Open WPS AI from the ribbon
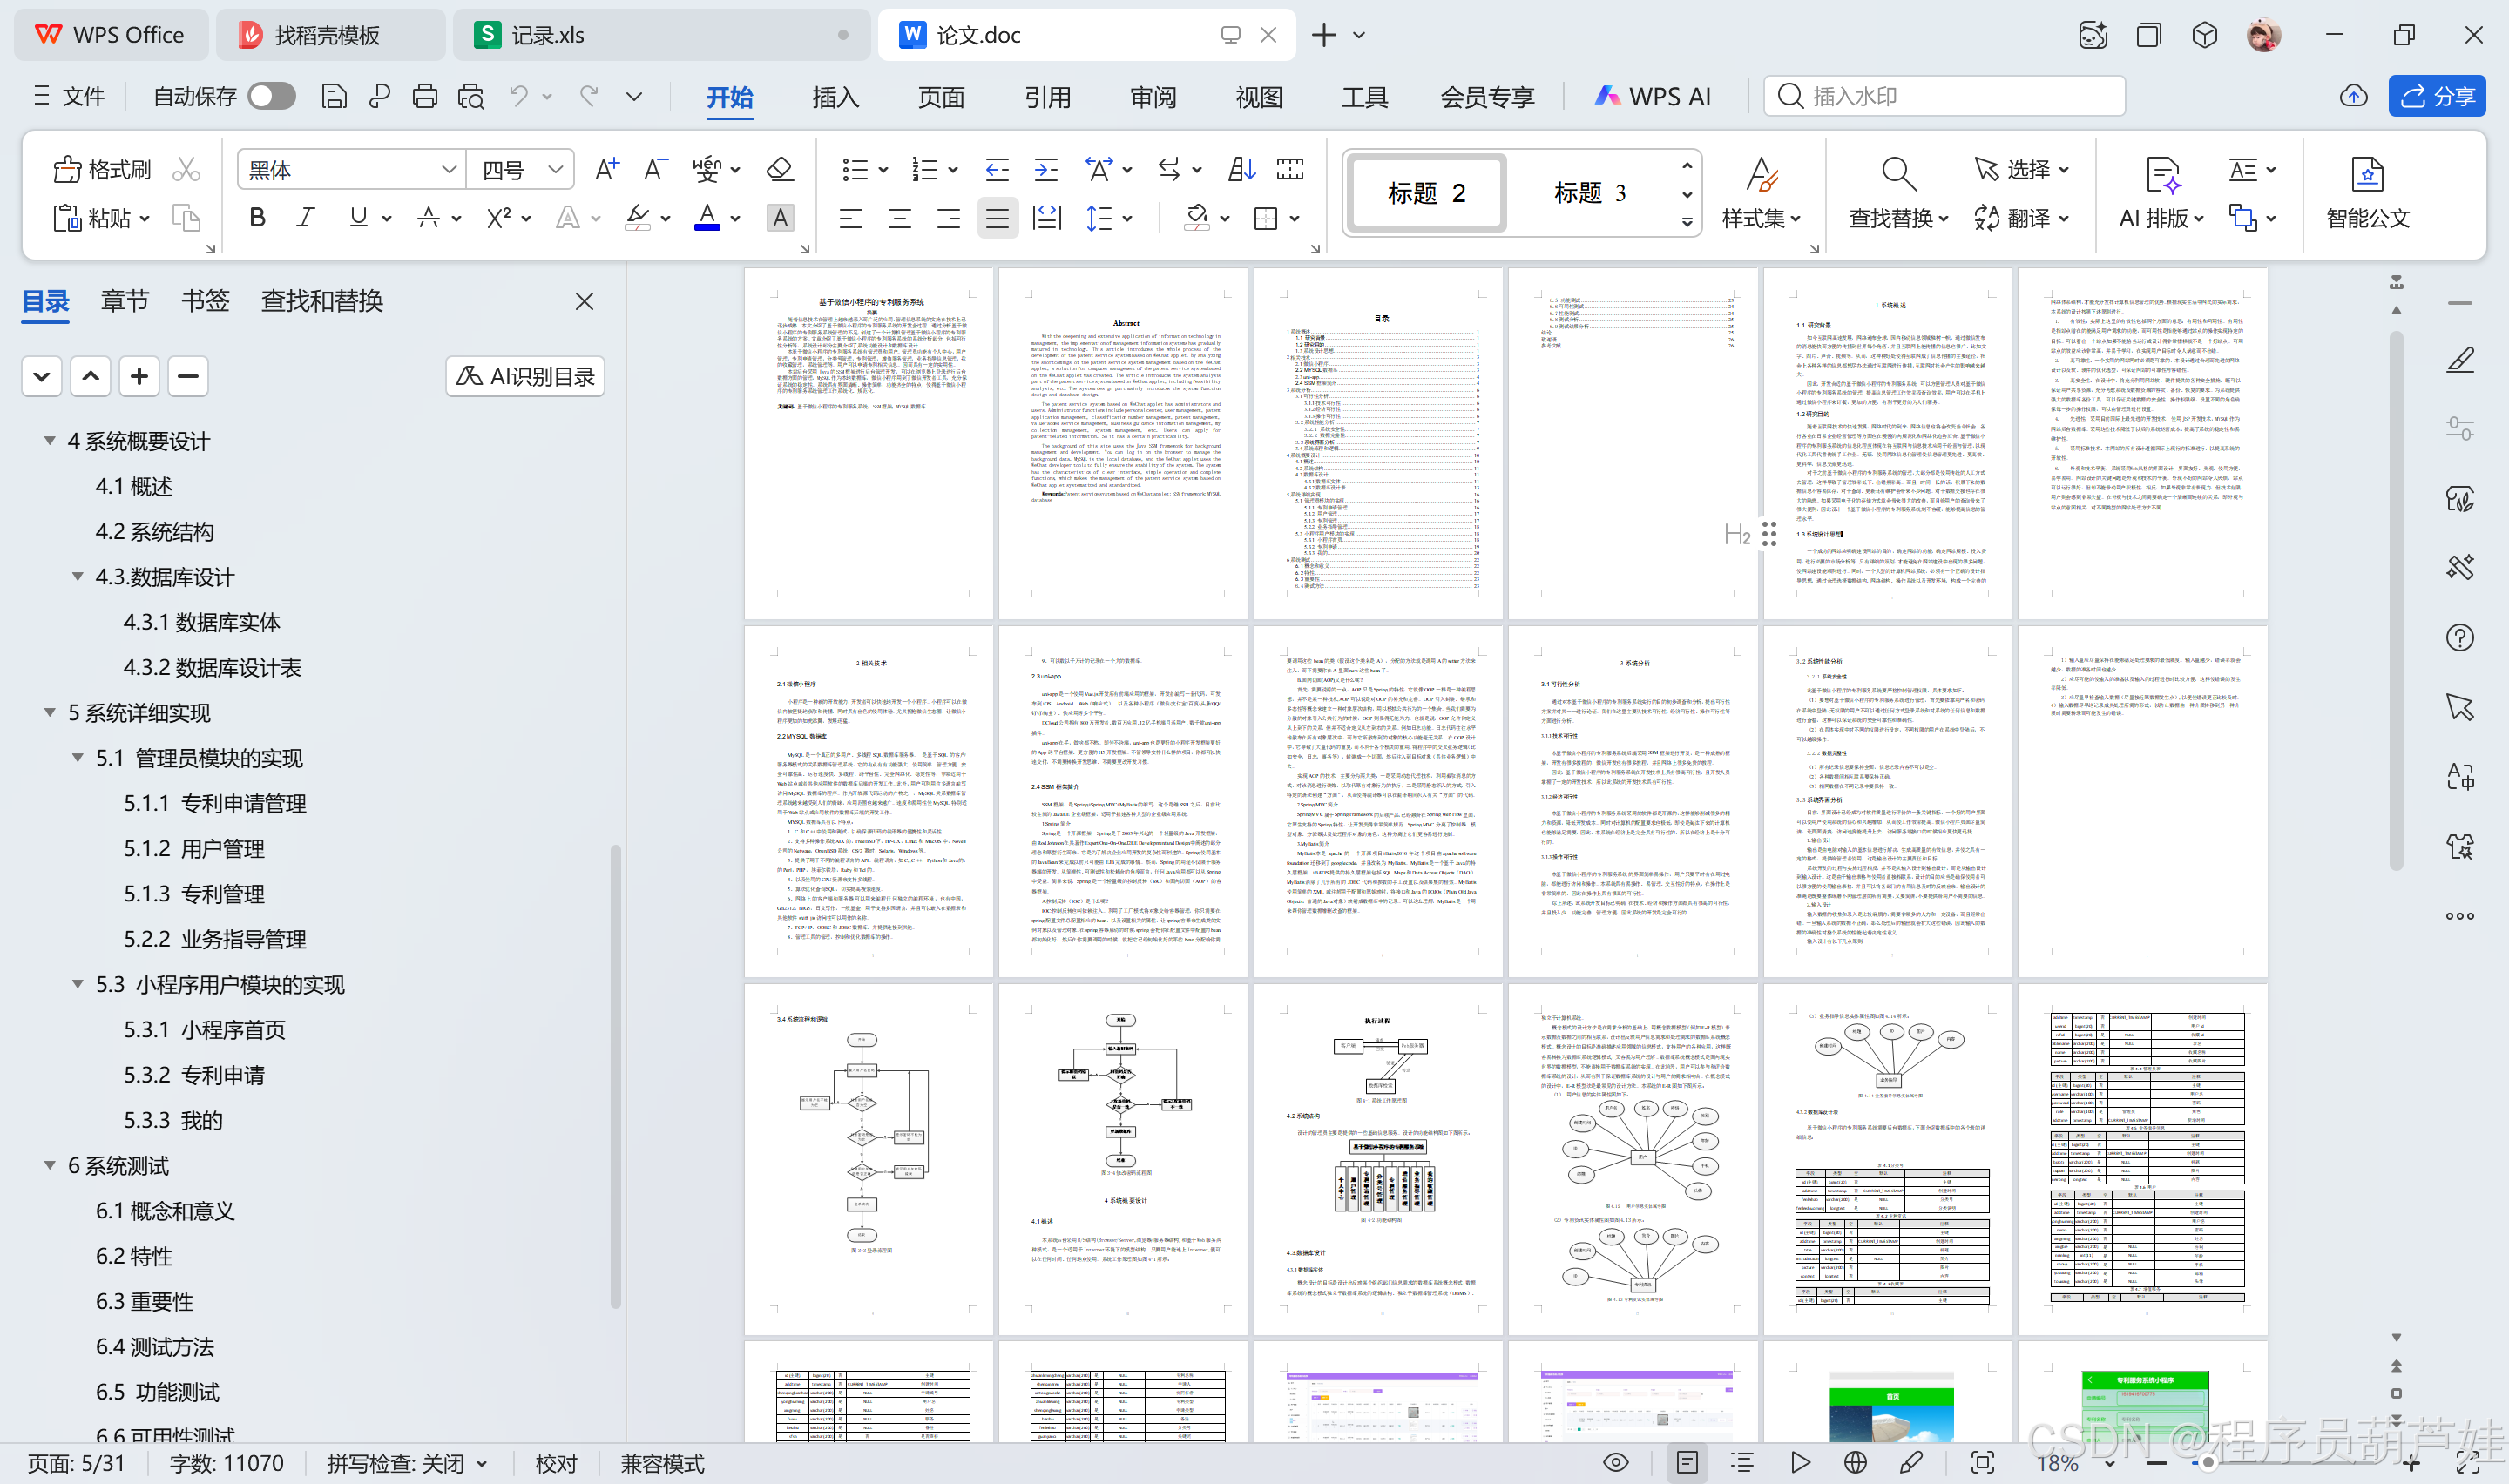 pyautogui.click(x=1652, y=96)
